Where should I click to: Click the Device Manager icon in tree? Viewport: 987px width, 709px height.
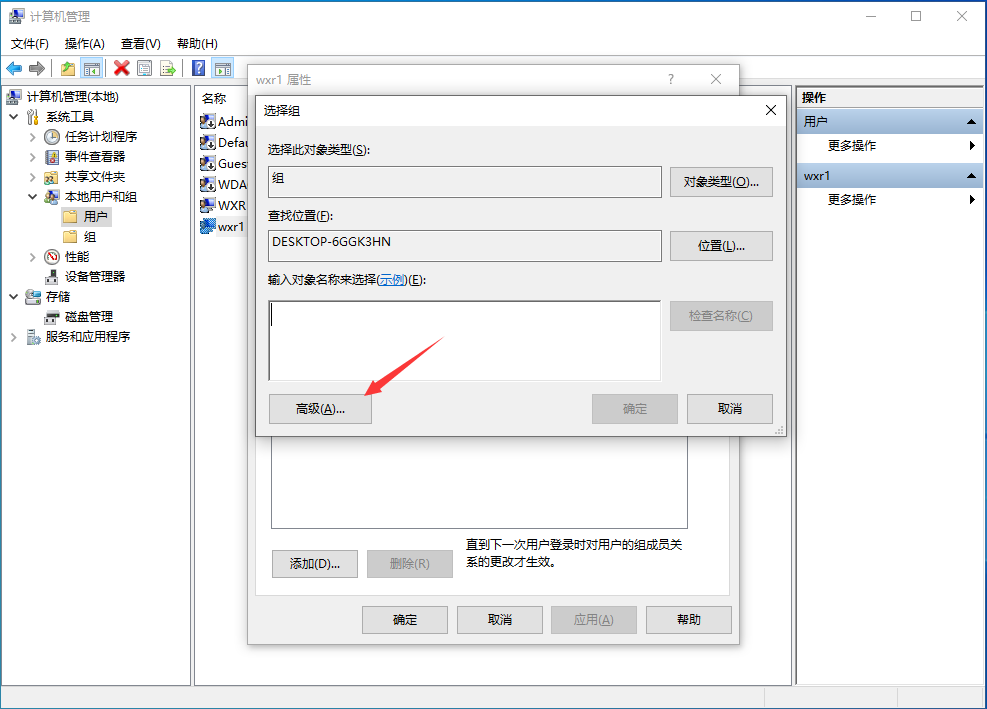point(52,277)
